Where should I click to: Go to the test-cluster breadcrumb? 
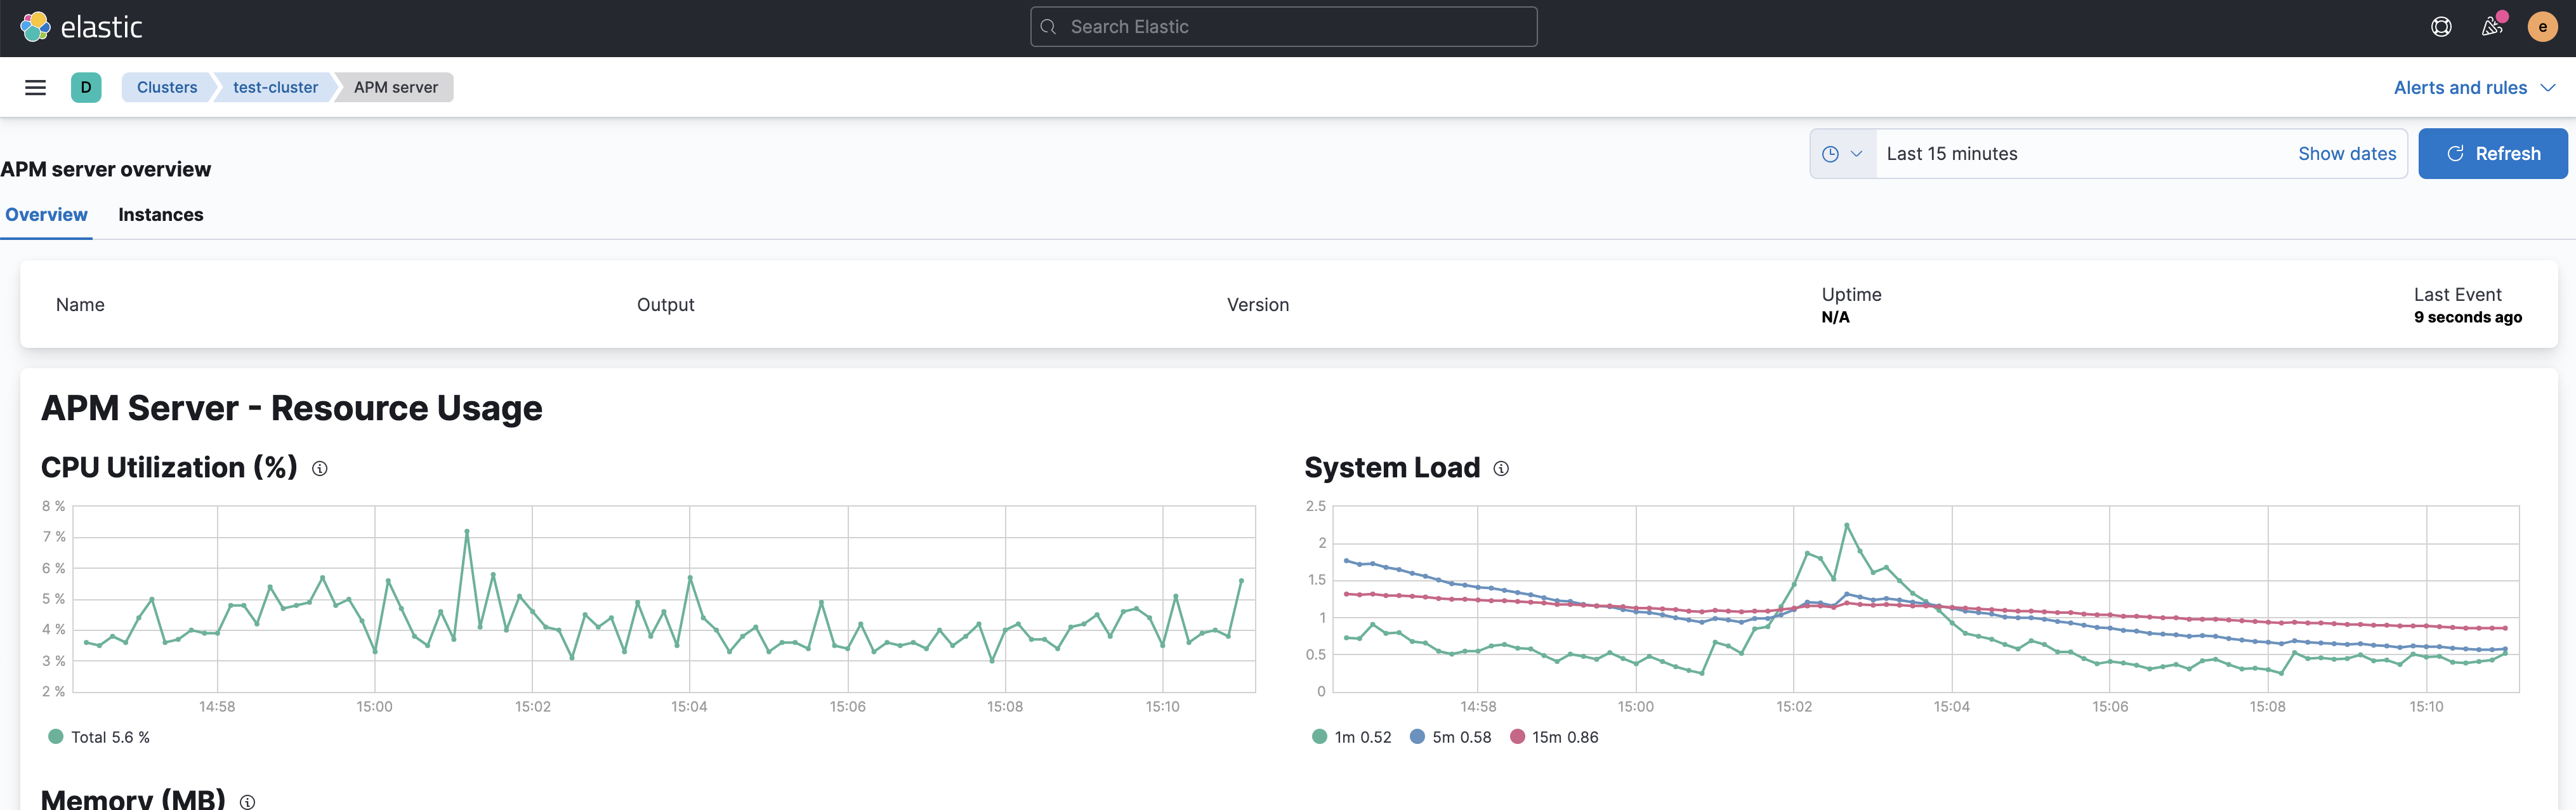pos(275,87)
